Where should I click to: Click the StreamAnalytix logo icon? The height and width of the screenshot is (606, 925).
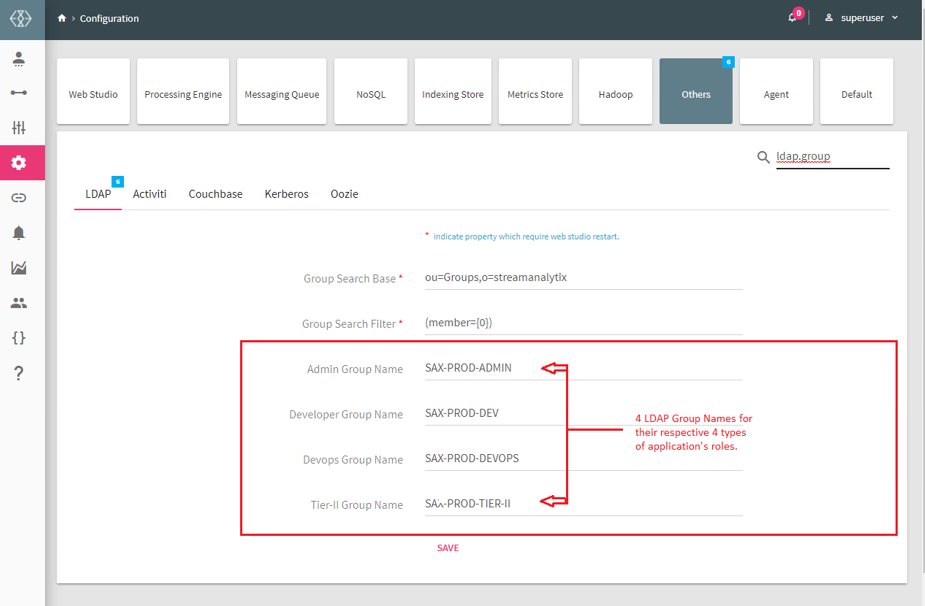(21, 19)
